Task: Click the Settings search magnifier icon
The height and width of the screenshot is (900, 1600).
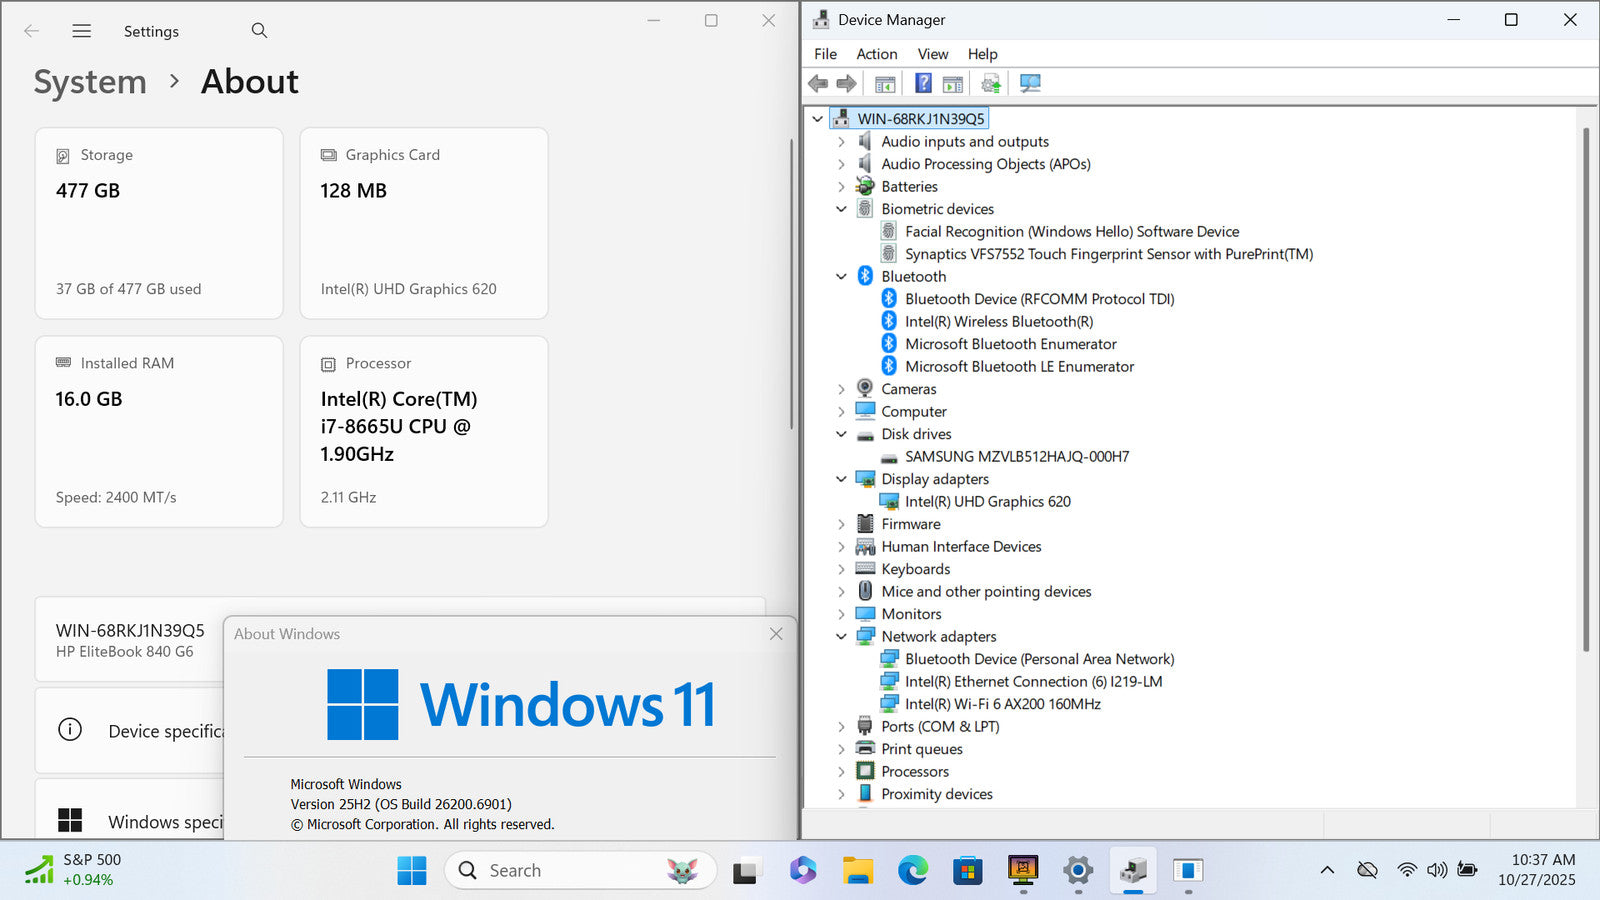Action: (259, 31)
